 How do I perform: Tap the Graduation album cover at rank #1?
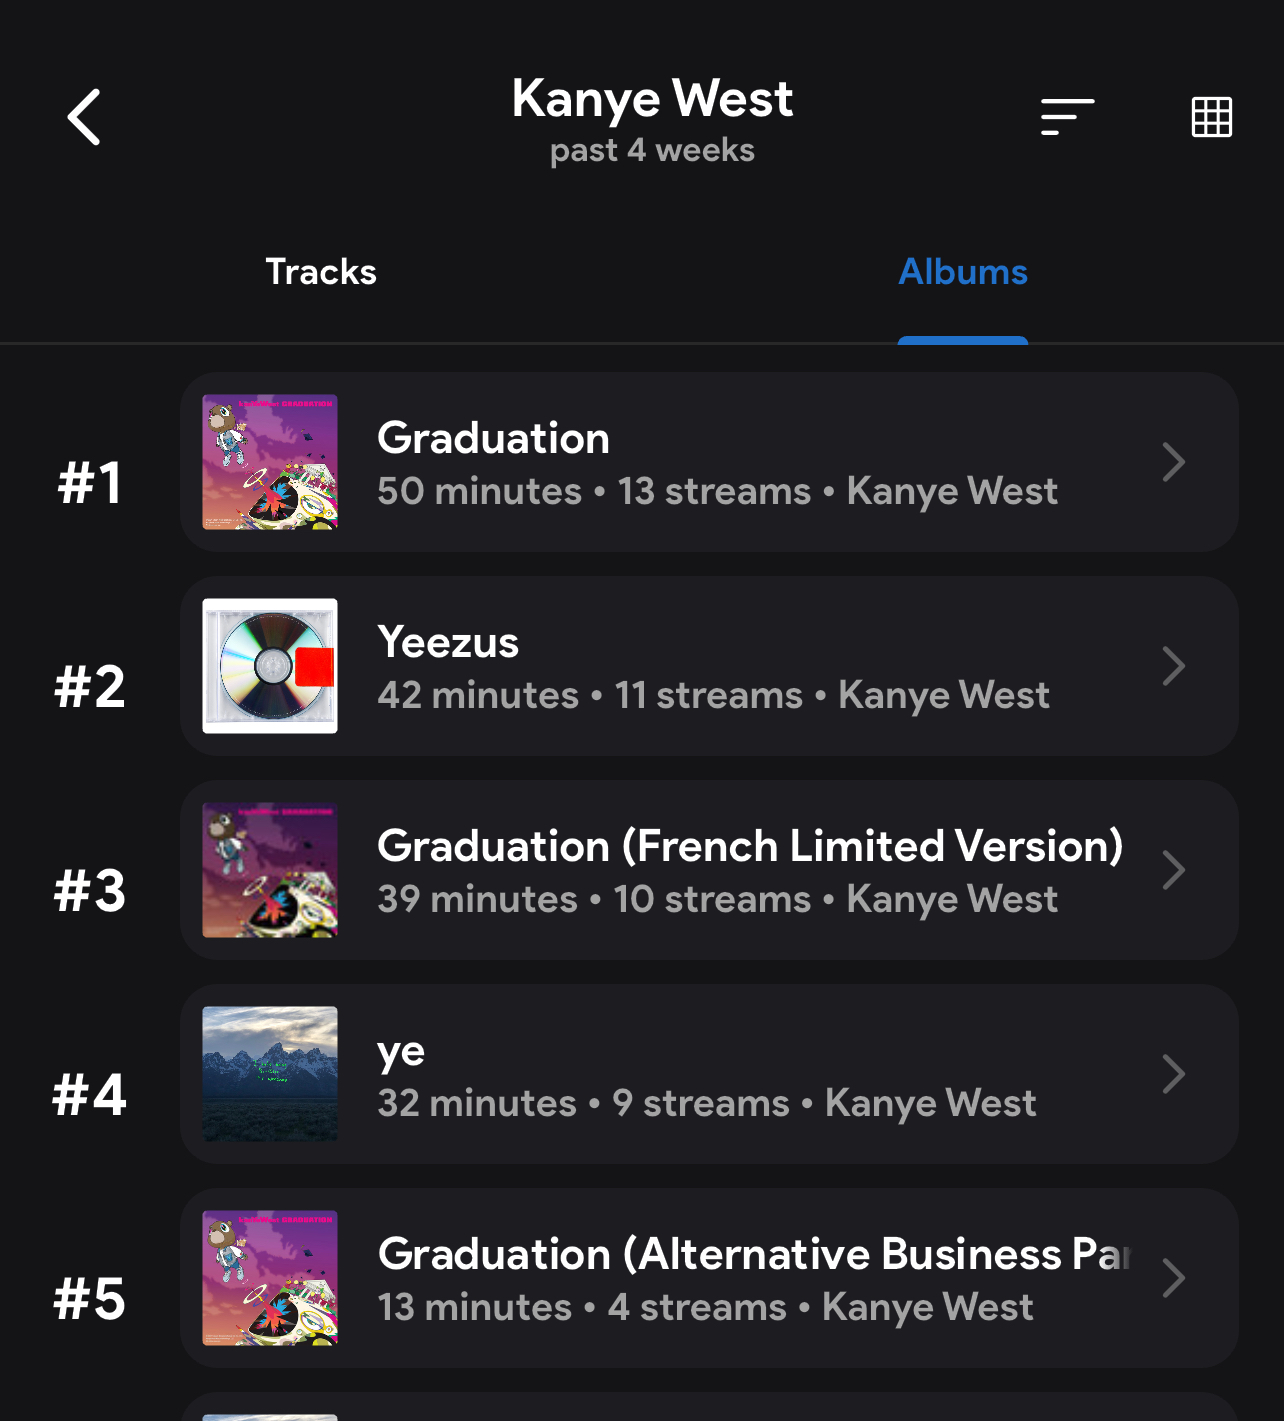point(270,462)
